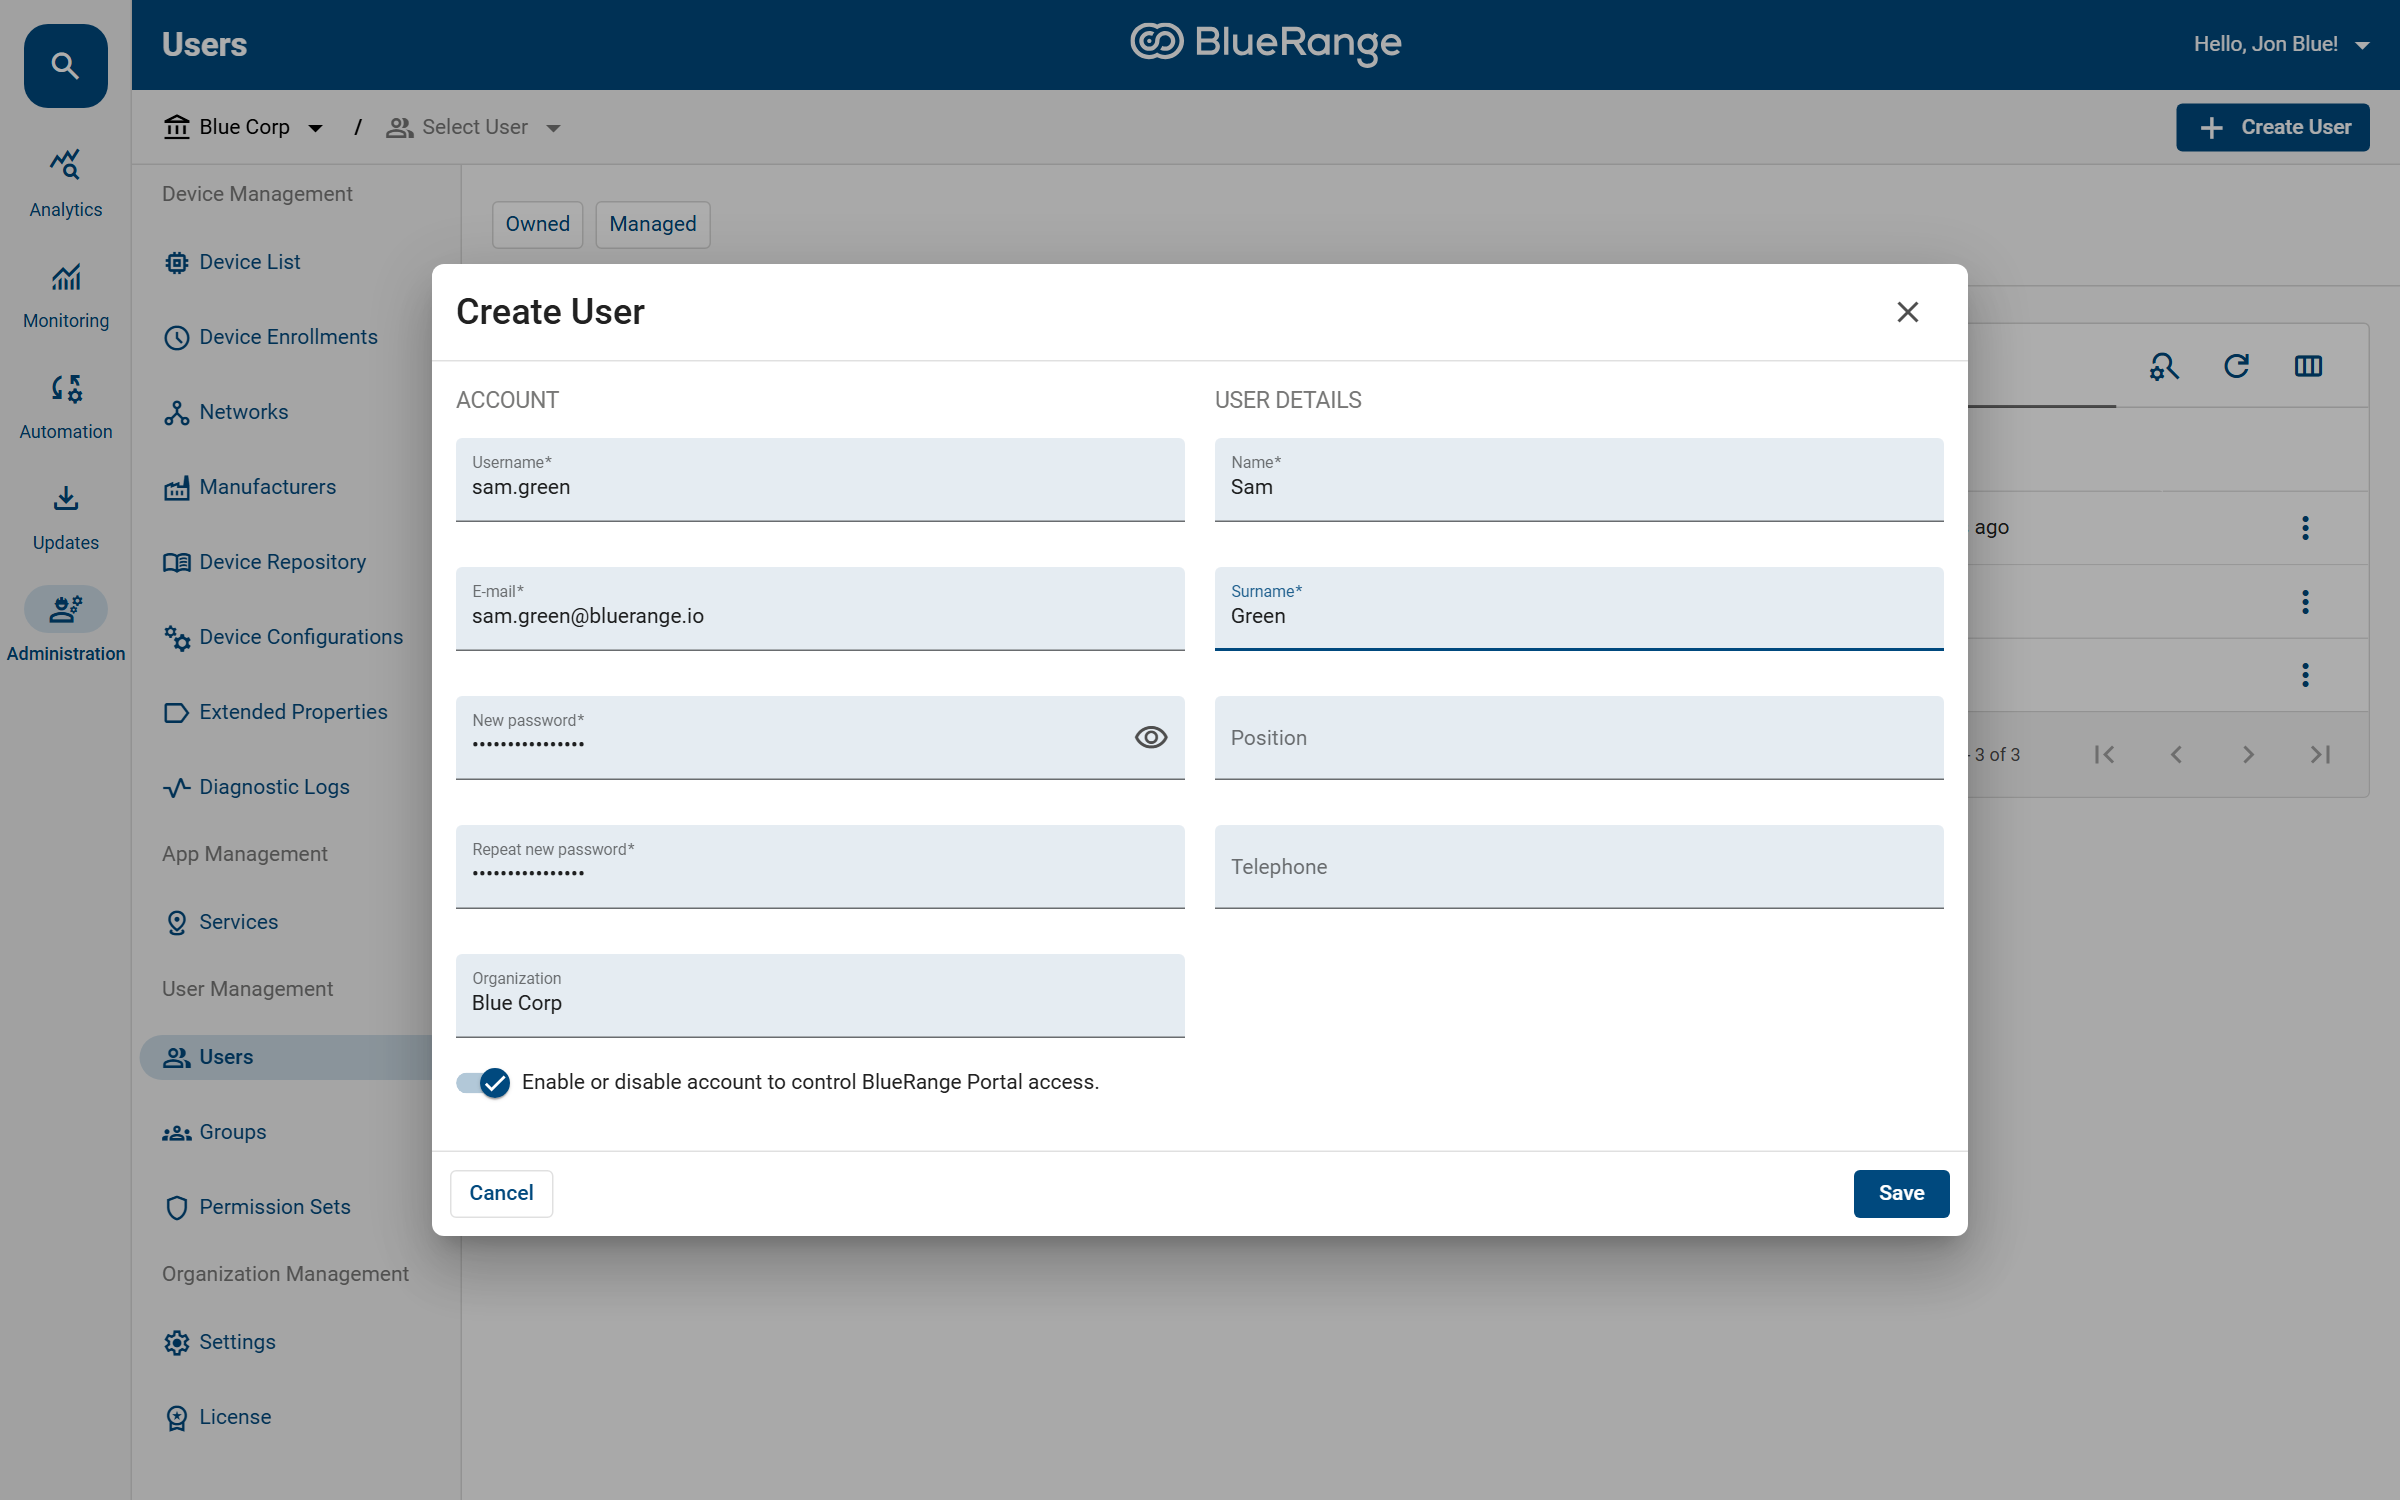This screenshot has height=1500, width=2400.
Task: Refresh the users table
Action: point(2237,366)
